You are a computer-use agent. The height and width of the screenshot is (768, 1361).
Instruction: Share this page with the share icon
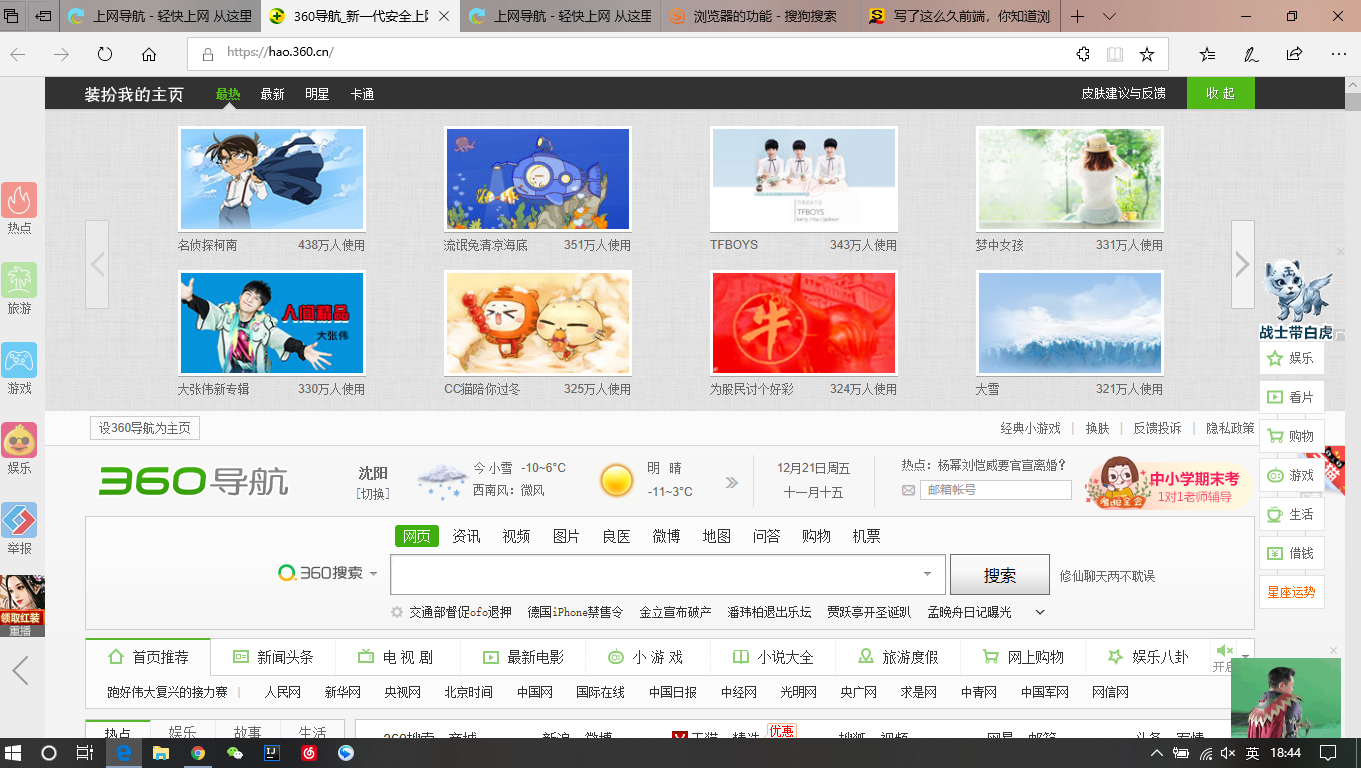click(1295, 54)
